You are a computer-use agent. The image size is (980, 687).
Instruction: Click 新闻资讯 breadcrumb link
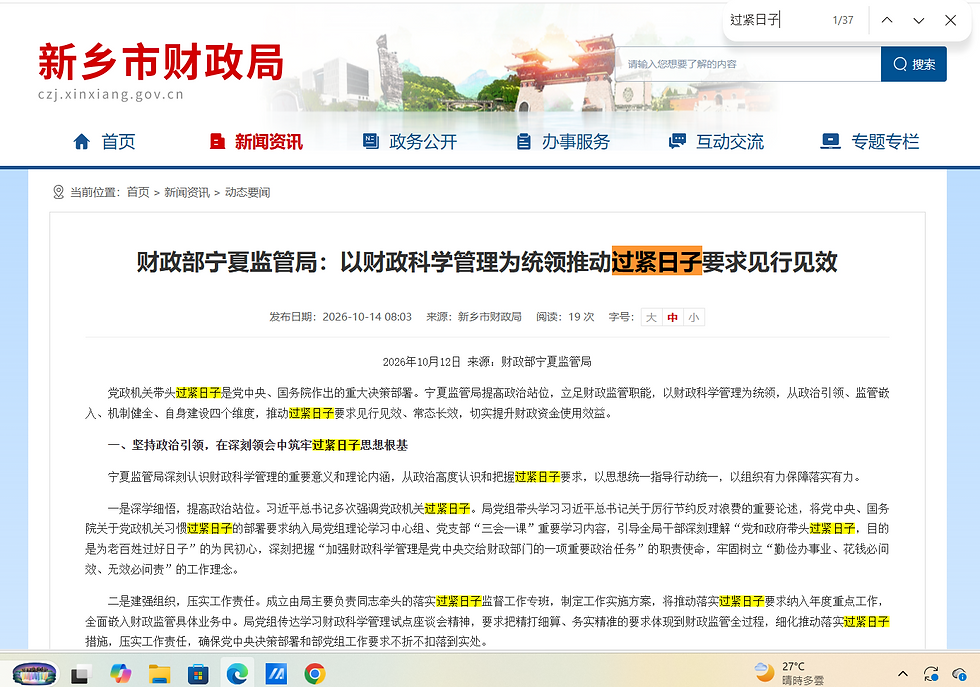[x=187, y=192]
